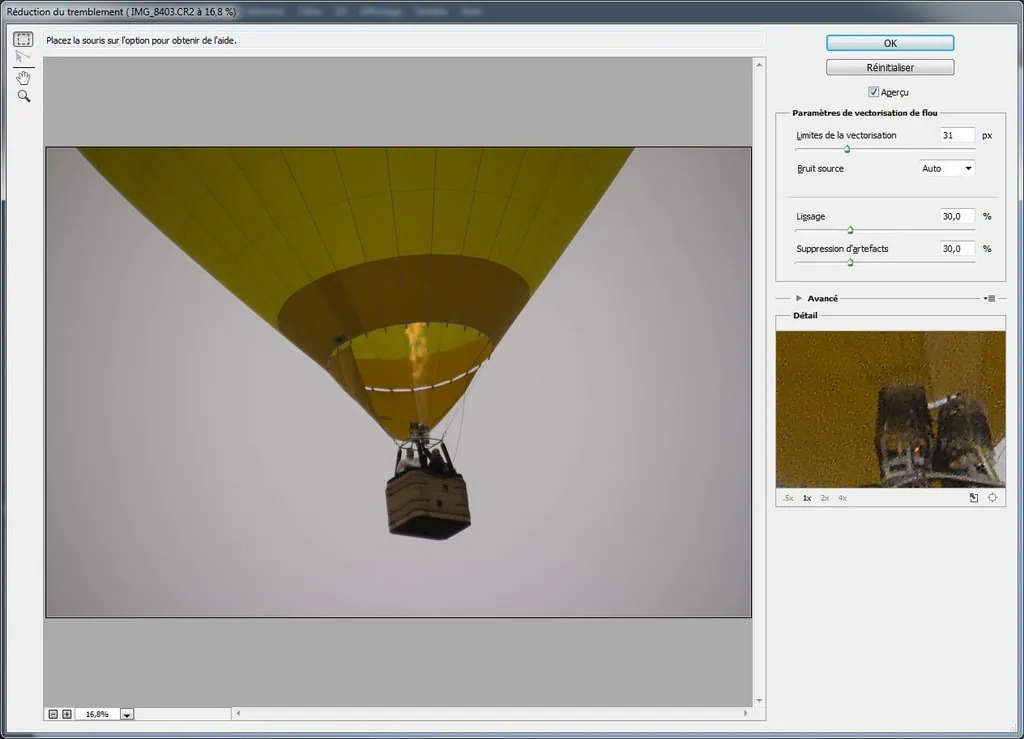This screenshot has width=1024, height=739.
Task: Open the Bruit source dropdown
Action: tap(947, 169)
